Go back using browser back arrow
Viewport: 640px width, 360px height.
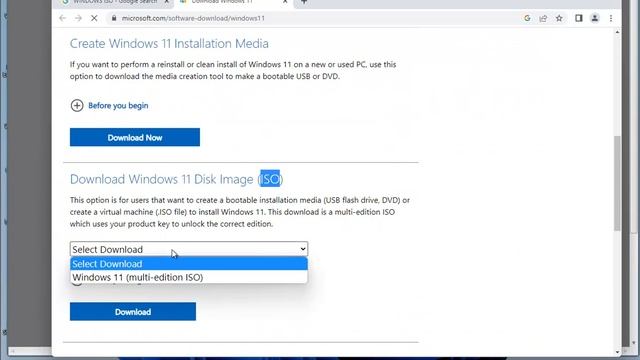[62, 18]
